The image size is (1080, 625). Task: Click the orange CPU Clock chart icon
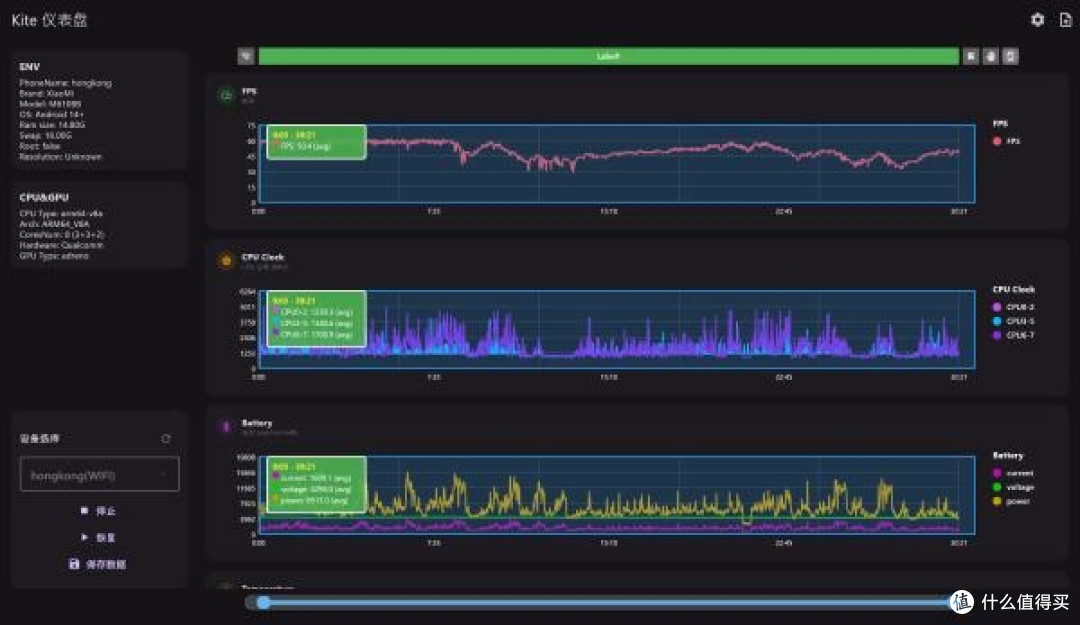(x=226, y=260)
